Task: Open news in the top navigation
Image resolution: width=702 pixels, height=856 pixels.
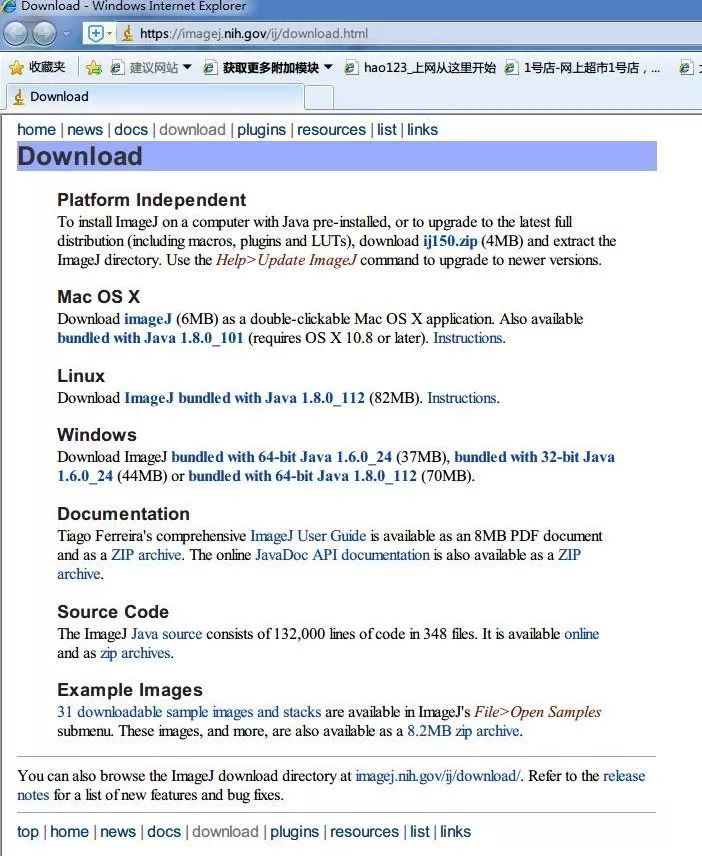Action: (85, 130)
